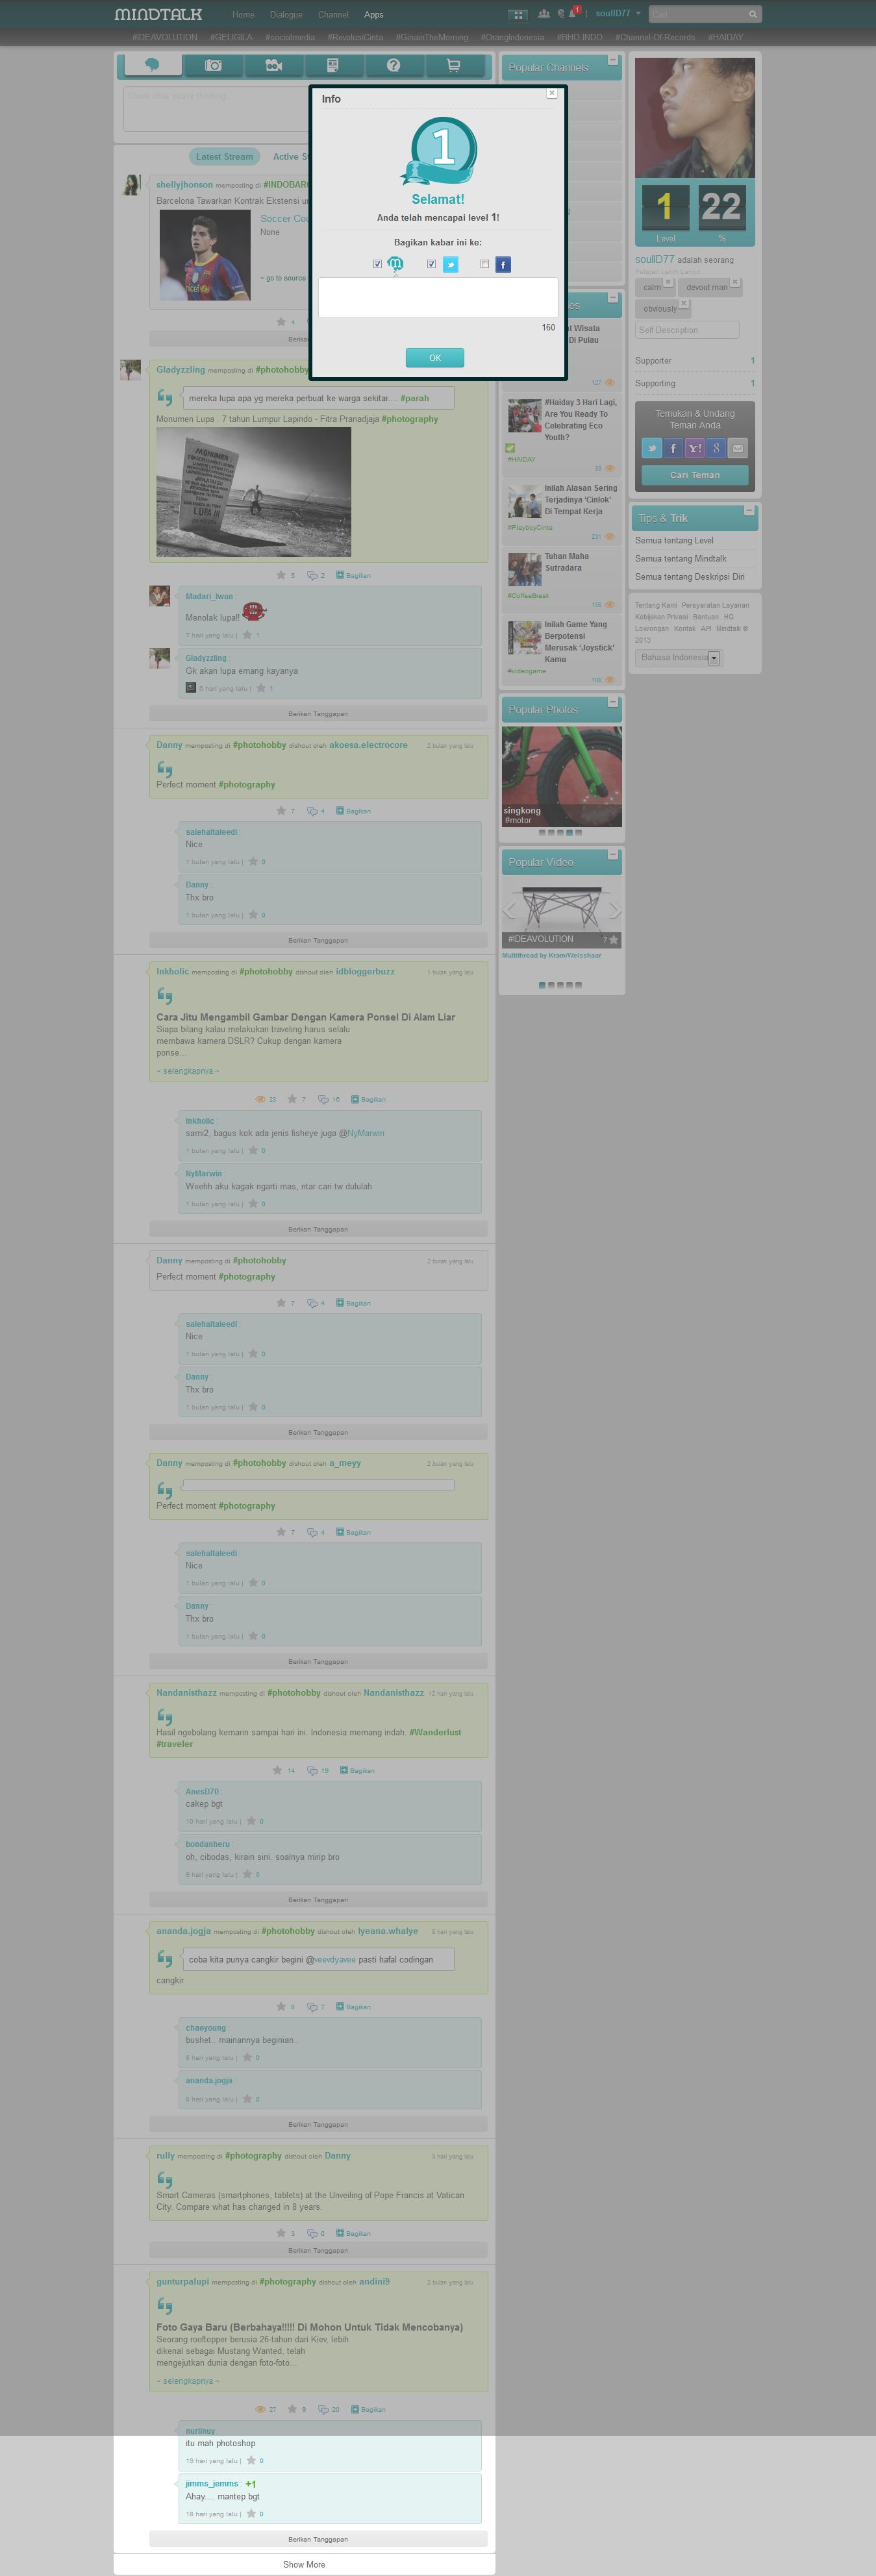Select the camera photo post tab
Viewport: 876px width, 2576px height.
click(213, 65)
